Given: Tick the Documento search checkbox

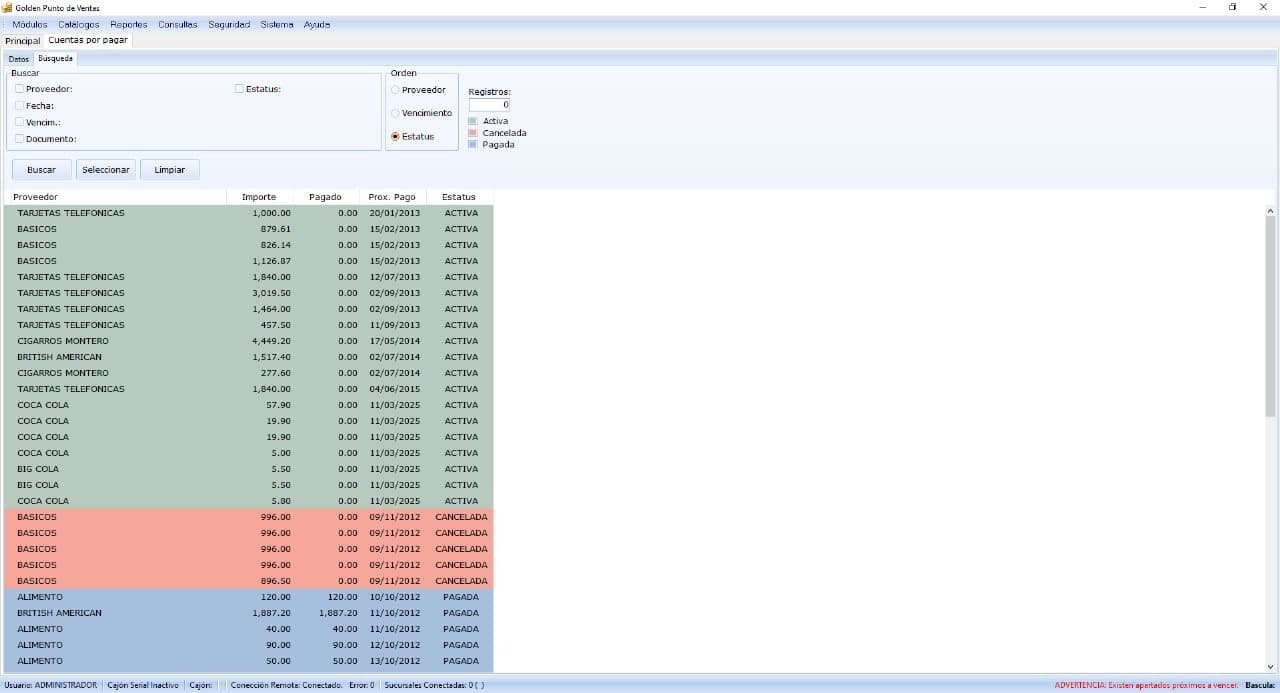Looking at the screenshot, I should pyautogui.click(x=19, y=139).
